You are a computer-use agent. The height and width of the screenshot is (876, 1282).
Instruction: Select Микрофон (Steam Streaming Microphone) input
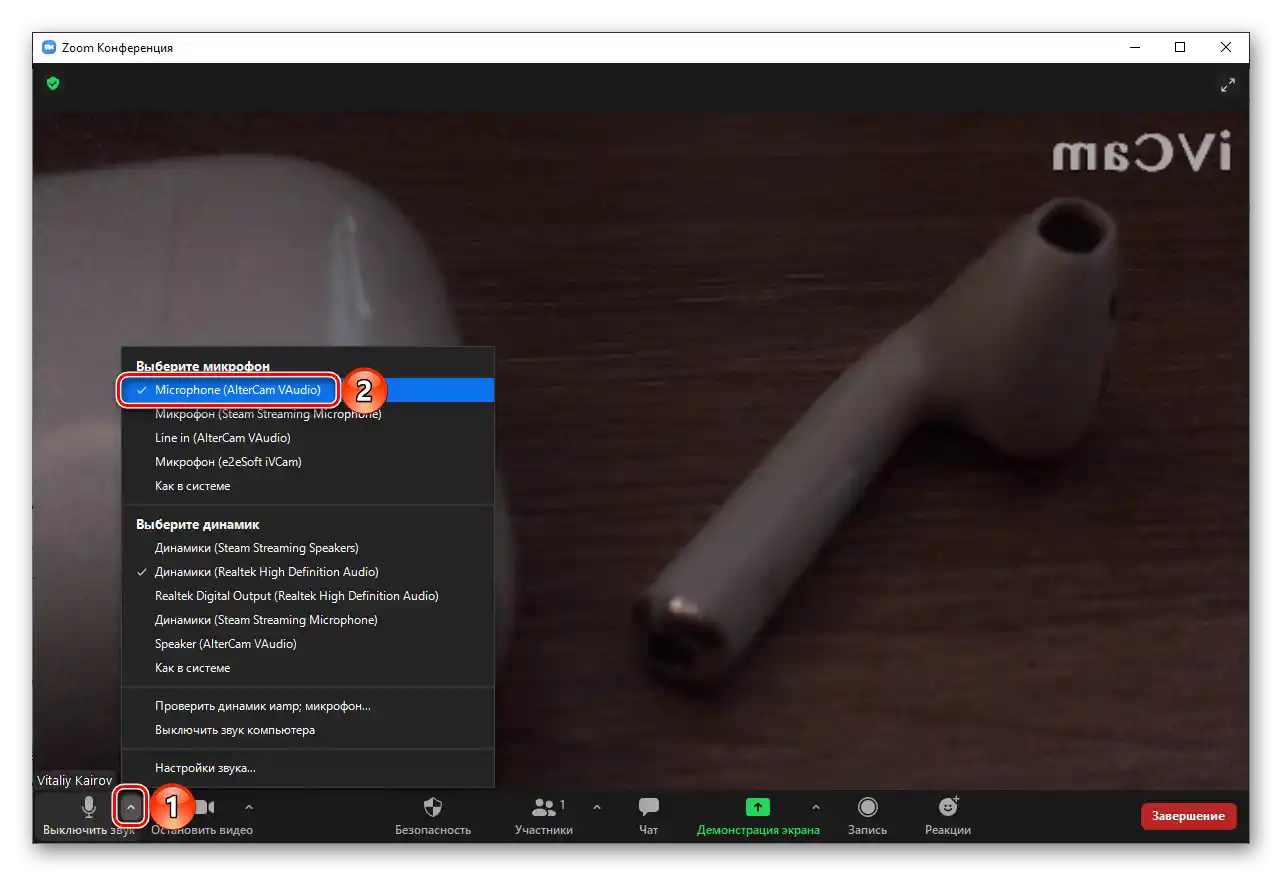click(308, 414)
